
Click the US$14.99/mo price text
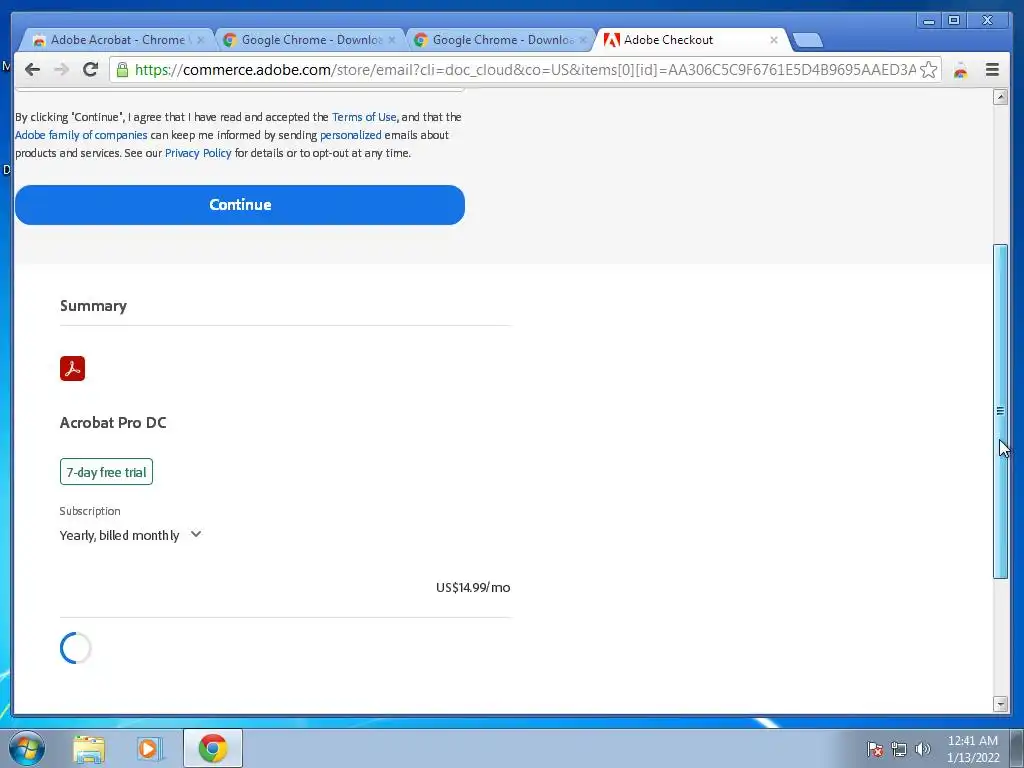473,587
